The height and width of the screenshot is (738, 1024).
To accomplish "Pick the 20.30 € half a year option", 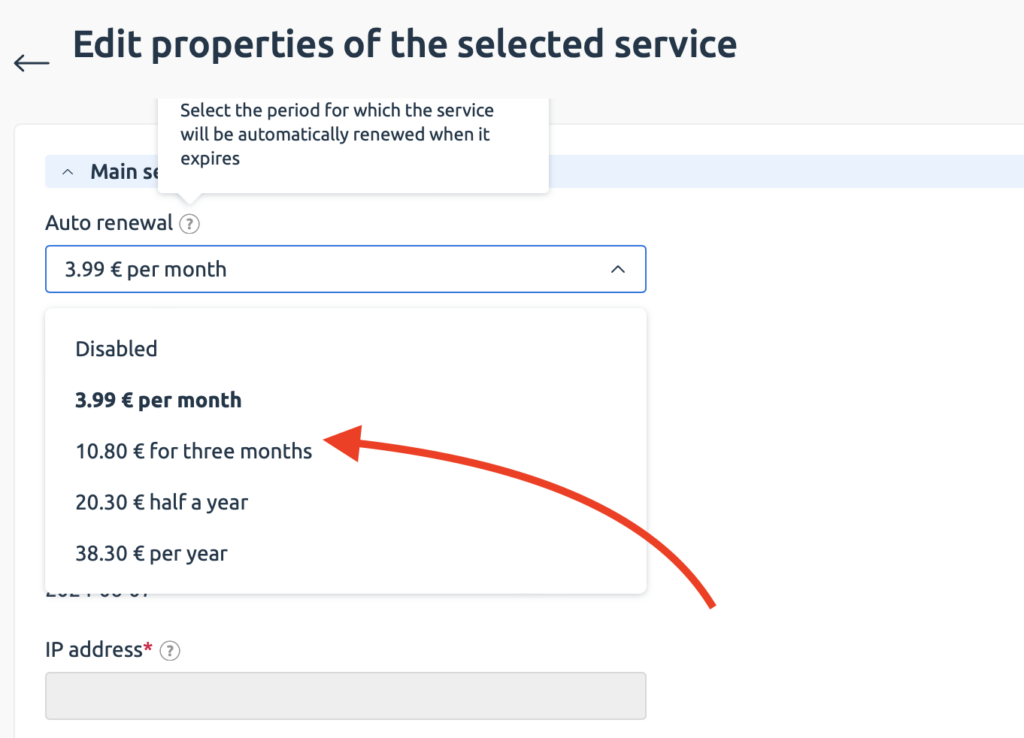I will [161, 502].
